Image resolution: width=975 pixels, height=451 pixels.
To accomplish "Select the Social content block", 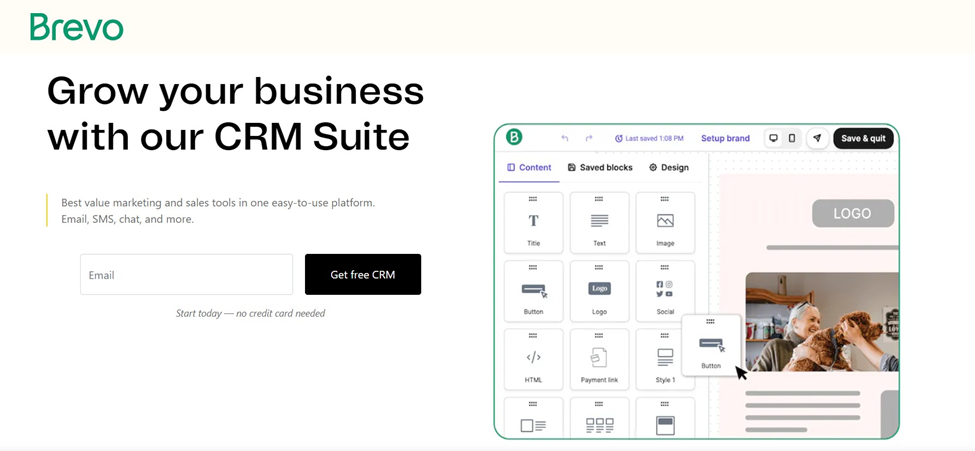I will (x=665, y=291).
